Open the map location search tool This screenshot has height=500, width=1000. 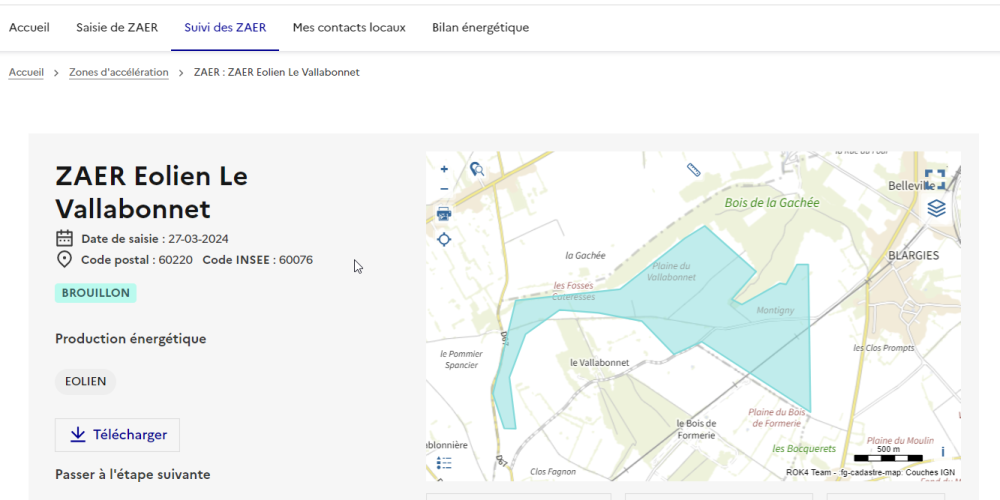477,170
